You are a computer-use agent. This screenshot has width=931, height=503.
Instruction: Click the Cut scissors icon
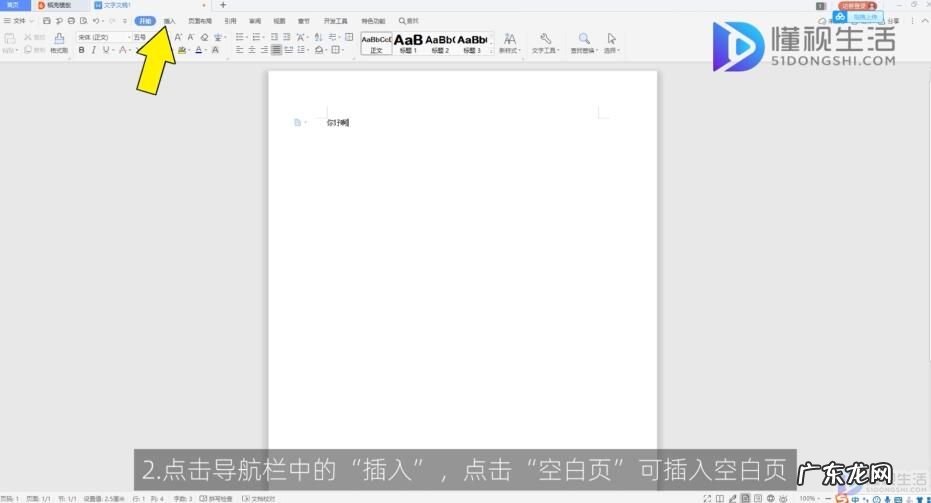tap(27, 37)
